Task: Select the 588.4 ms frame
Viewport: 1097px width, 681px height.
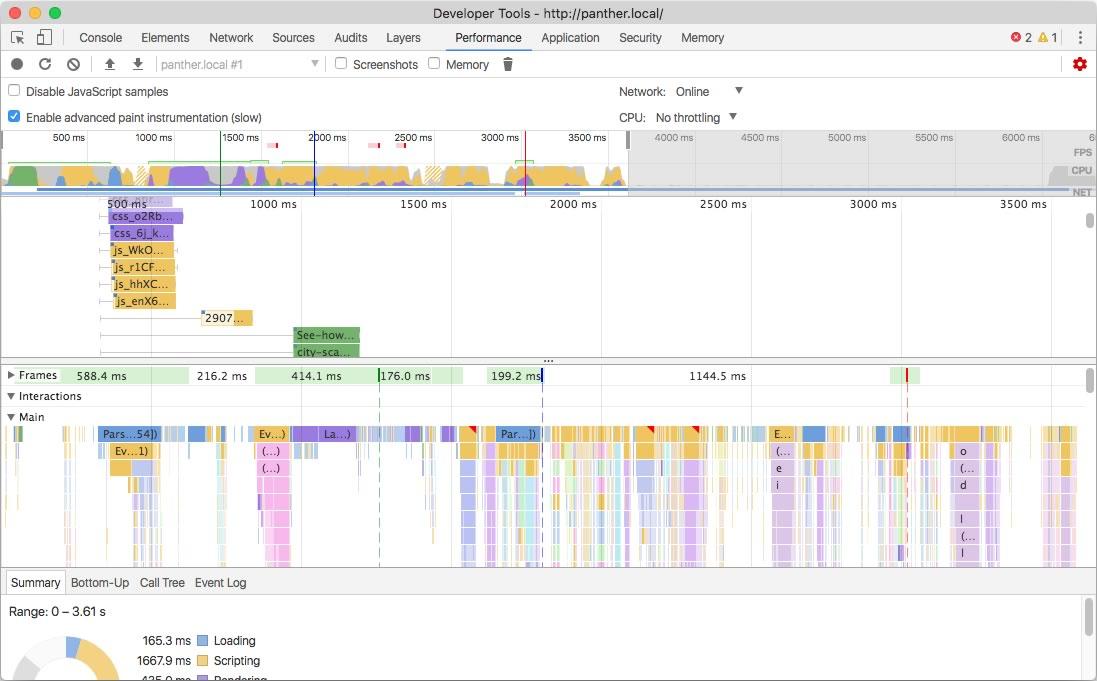Action: pyautogui.click(x=101, y=376)
